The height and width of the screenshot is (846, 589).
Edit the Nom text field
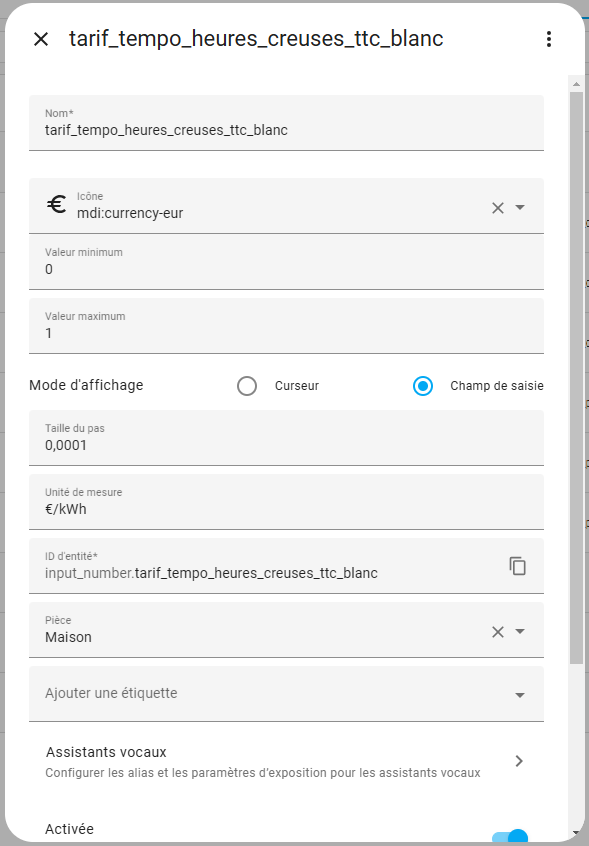tap(286, 122)
